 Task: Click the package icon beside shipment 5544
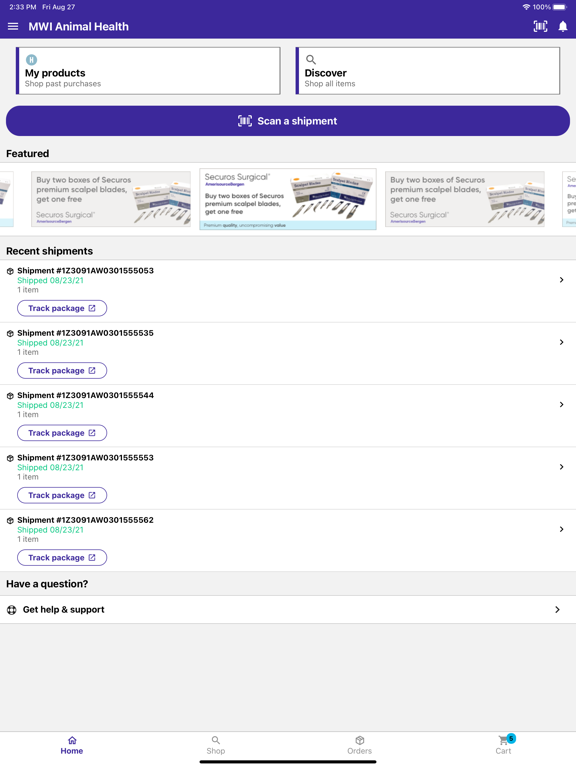[10, 396]
